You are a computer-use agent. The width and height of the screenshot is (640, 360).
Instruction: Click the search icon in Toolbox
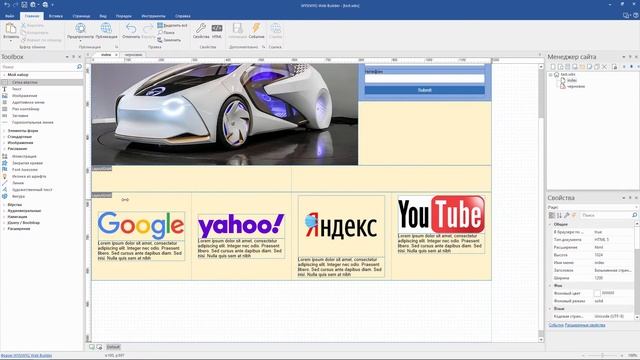(x=79, y=67)
